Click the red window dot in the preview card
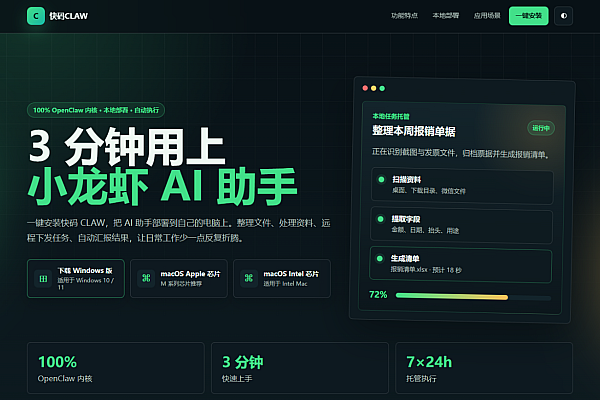This screenshot has height=400, width=600. click(x=365, y=88)
